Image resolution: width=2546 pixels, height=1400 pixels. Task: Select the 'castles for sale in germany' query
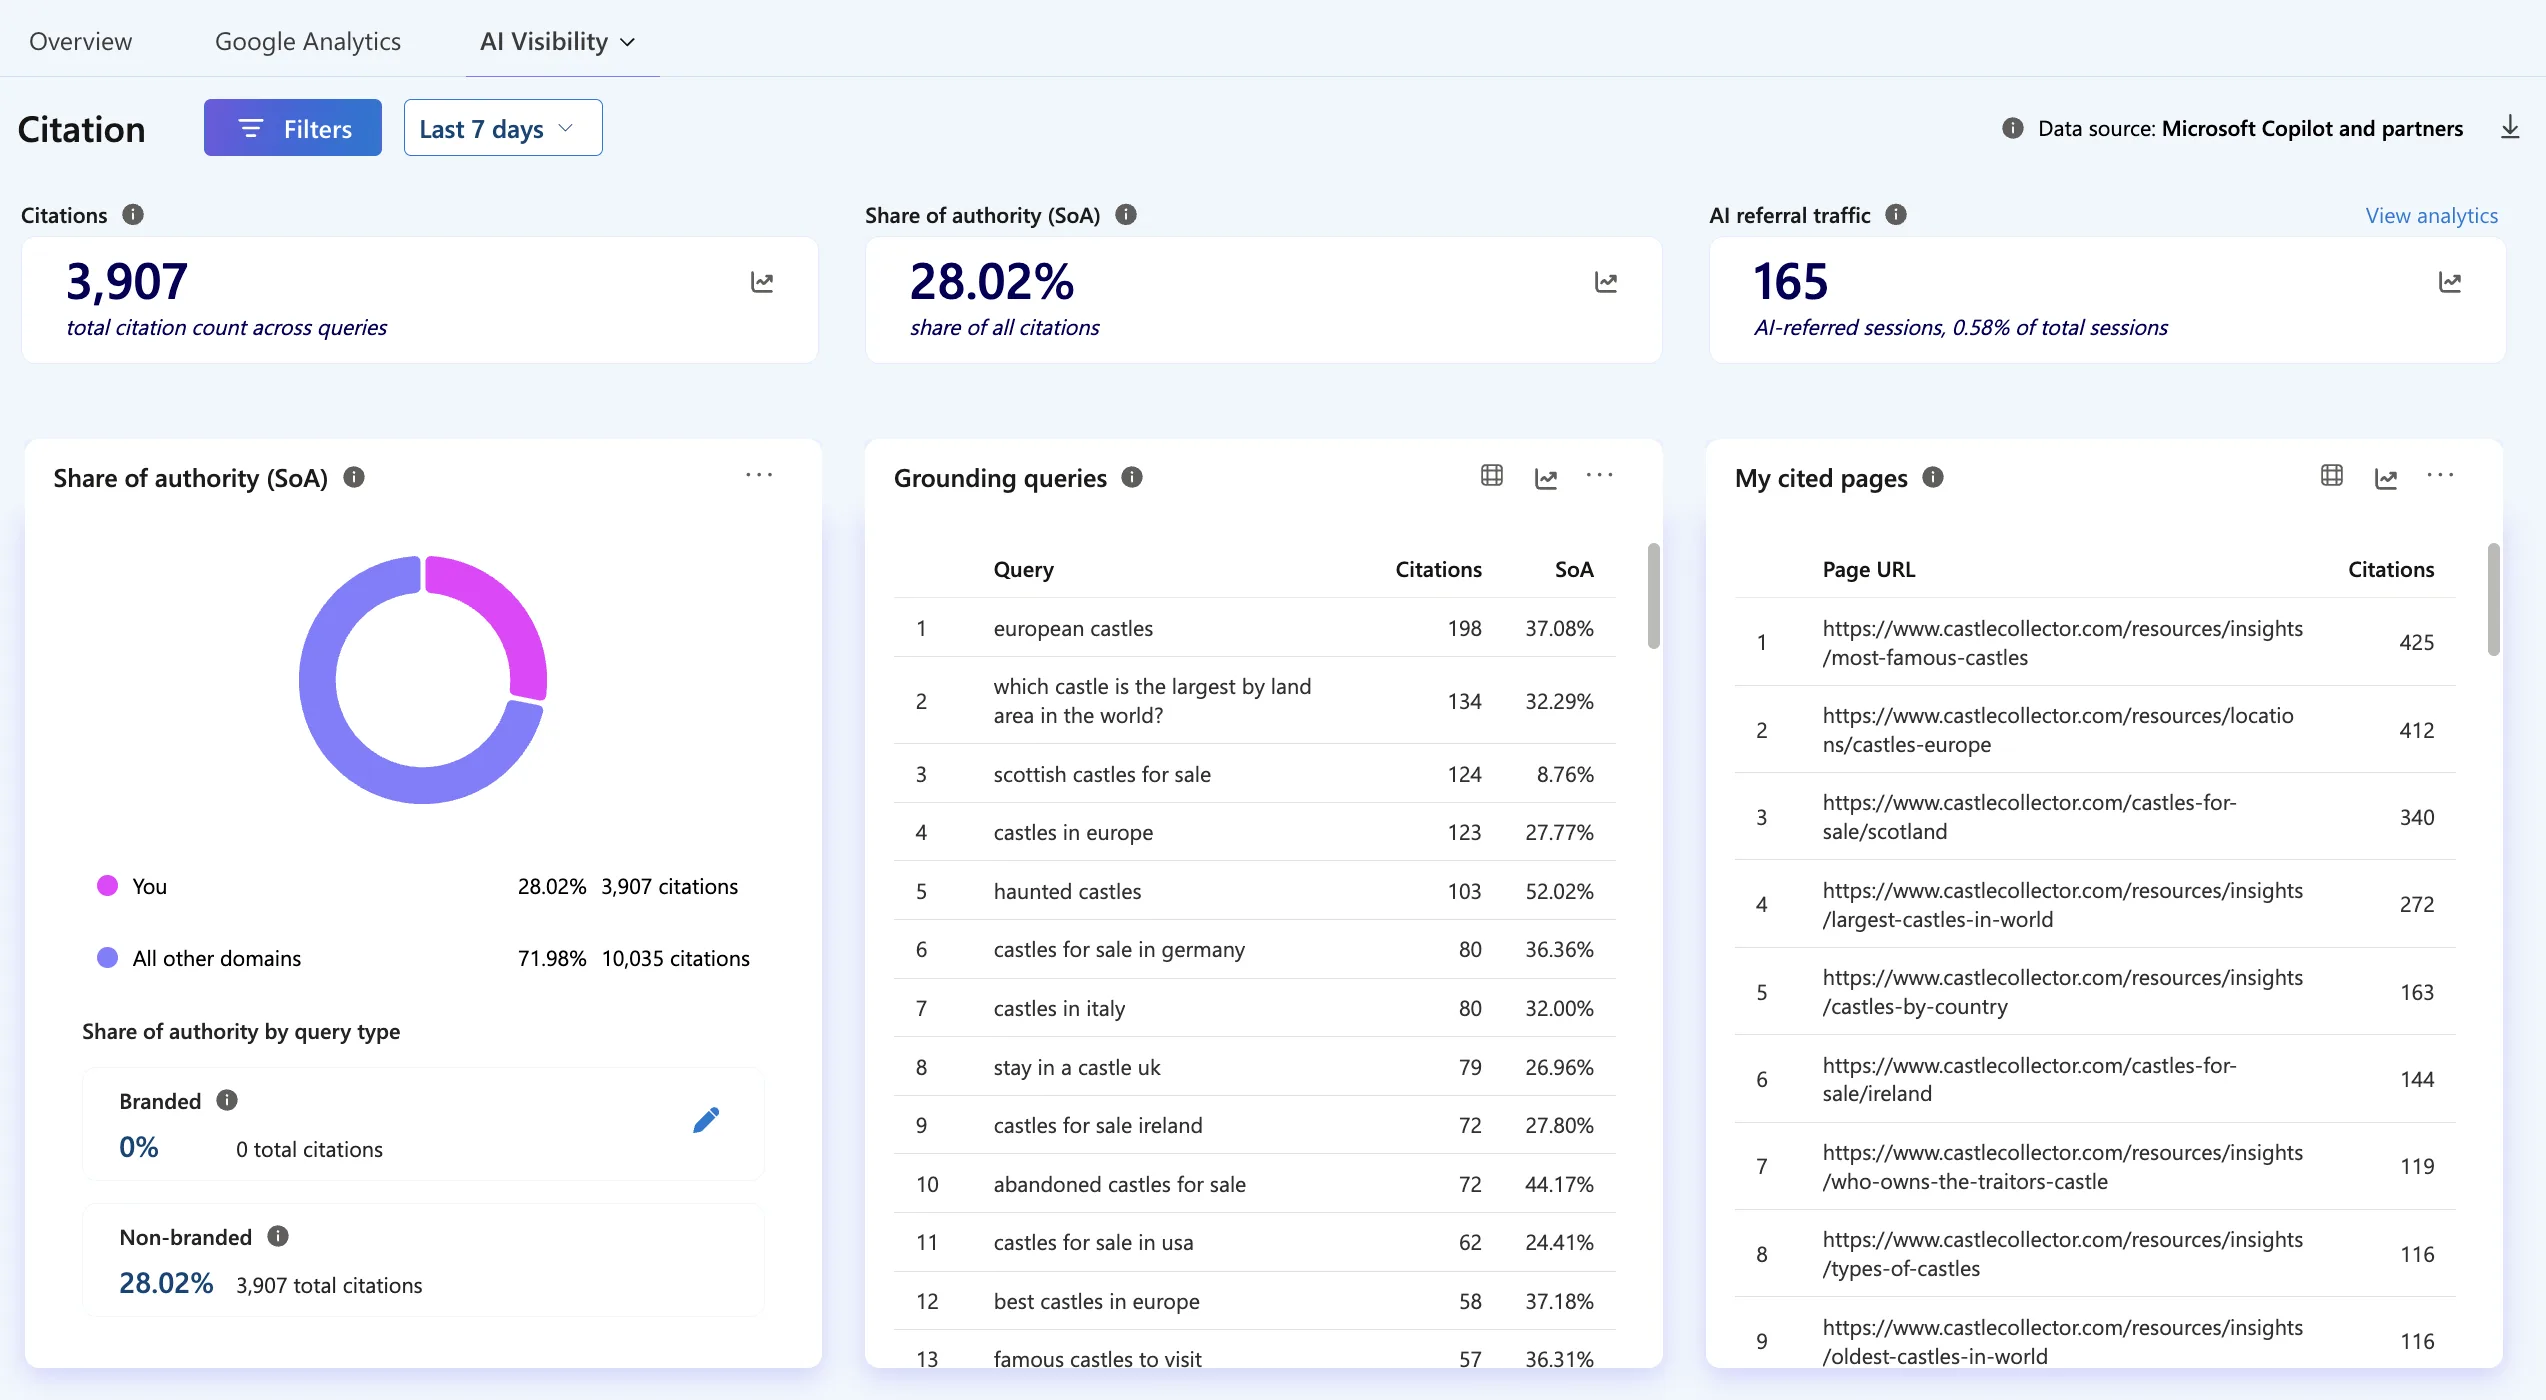1254,949
